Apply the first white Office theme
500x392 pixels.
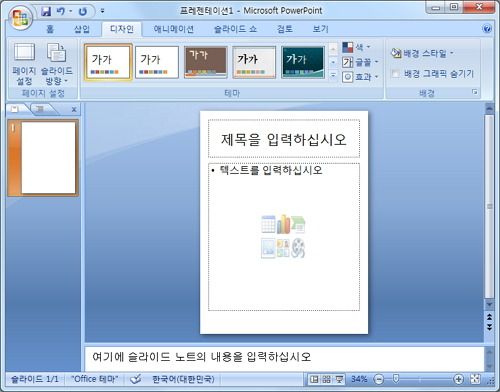[108, 62]
